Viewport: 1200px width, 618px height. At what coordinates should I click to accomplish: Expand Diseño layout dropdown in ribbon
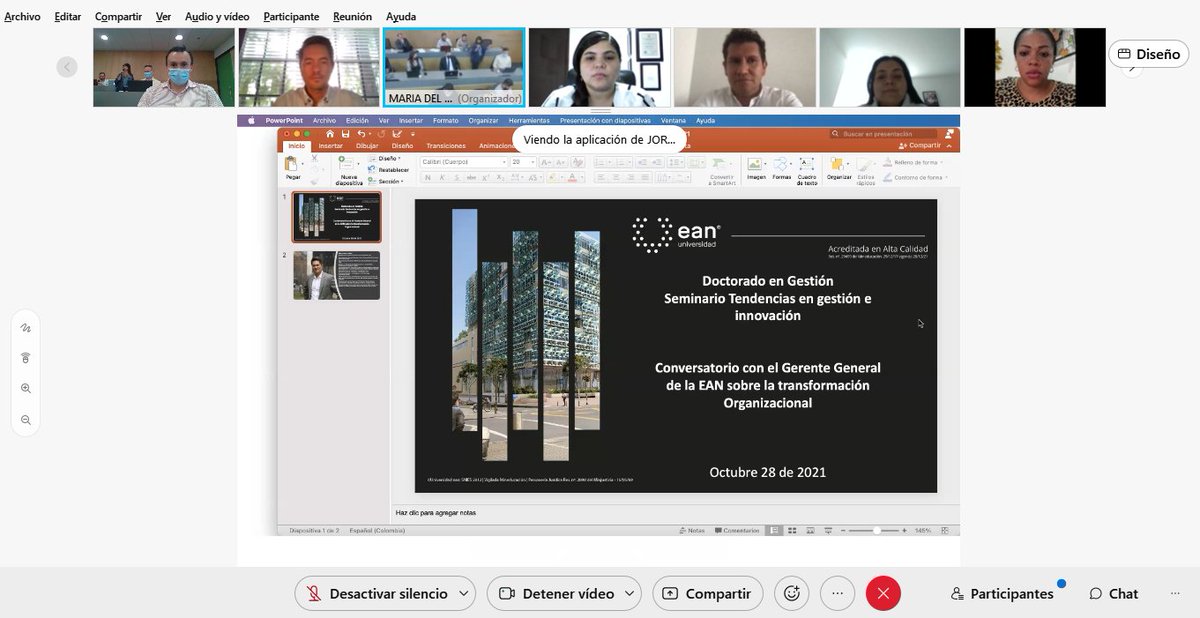point(384,158)
